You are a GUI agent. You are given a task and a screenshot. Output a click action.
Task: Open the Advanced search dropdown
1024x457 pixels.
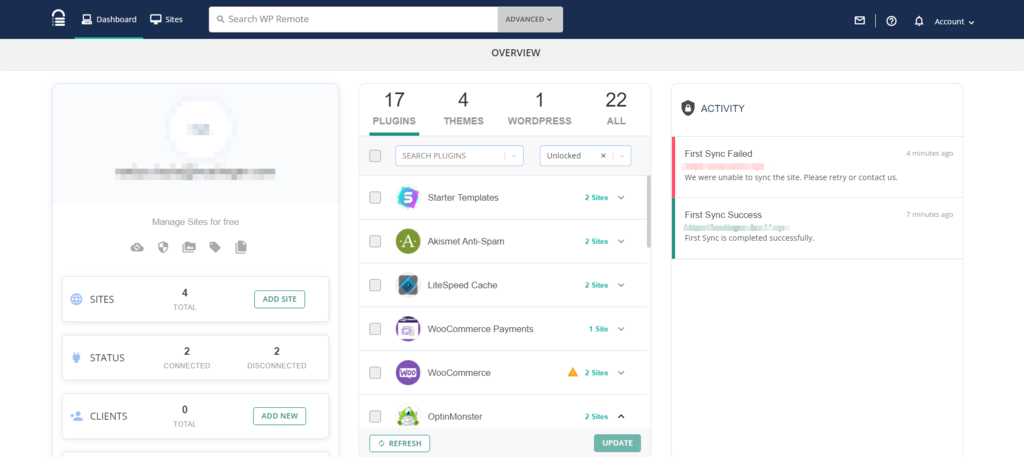(x=530, y=19)
